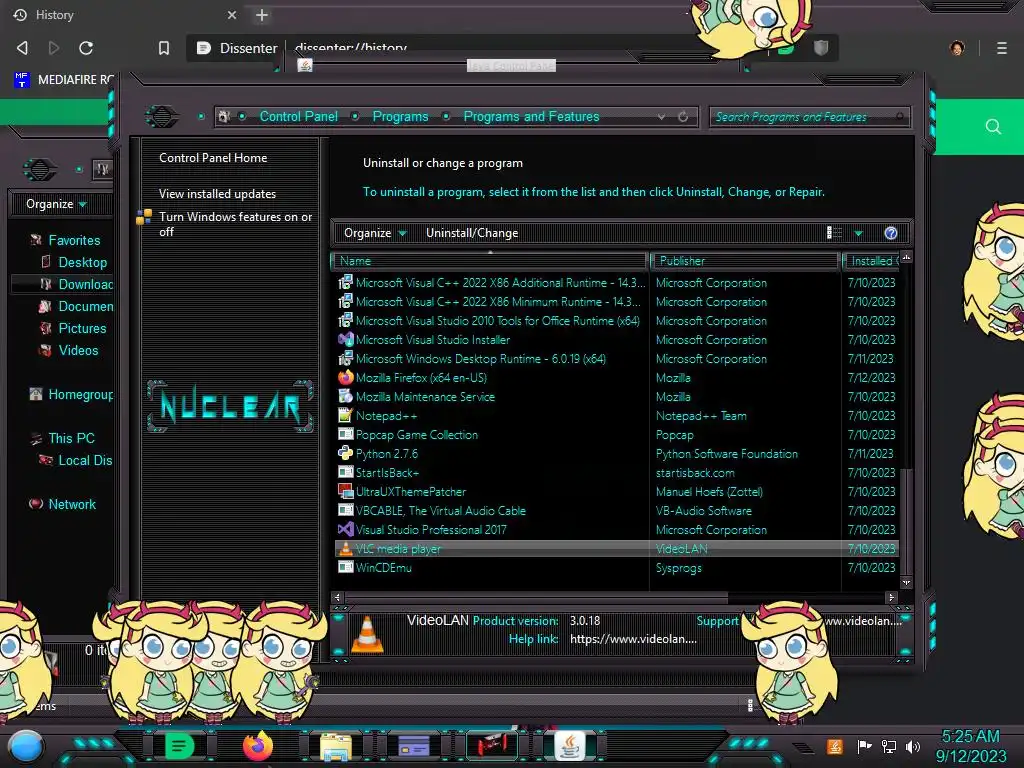Open This PC in Explorer sidebar
Viewport: 1024px width, 768px height.
coord(71,438)
